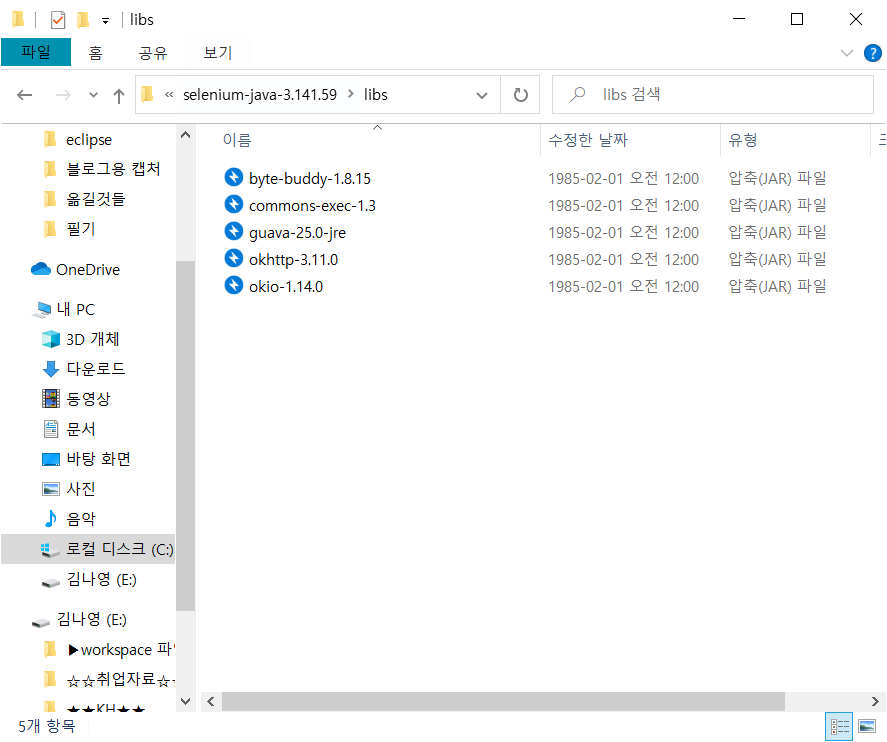The height and width of the screenshot is (742, 887).
Task: Open the byte-buddy-1.8.15 JAR file icon
Action: pyautogui.click(x=233, y=178)
